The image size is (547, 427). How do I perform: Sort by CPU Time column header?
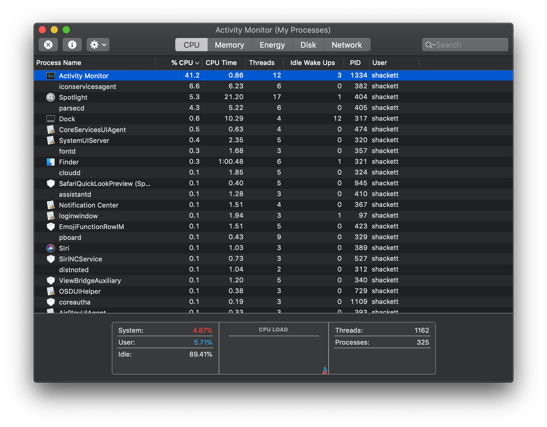224,63
